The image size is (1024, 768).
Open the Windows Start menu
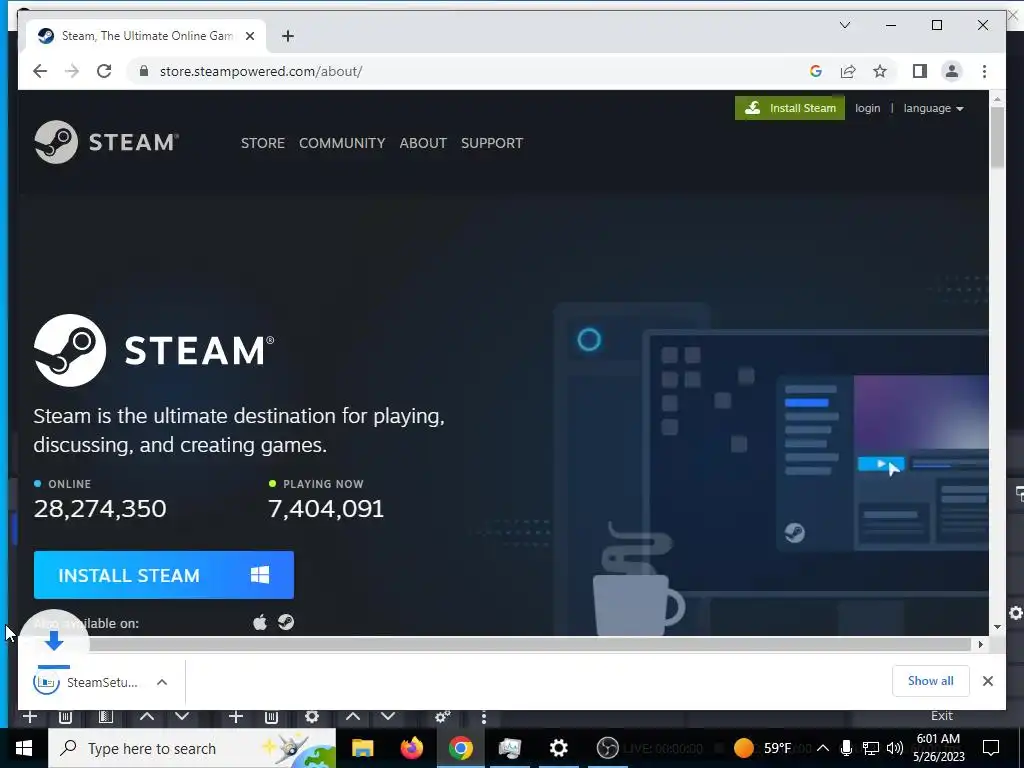(24, 748)
